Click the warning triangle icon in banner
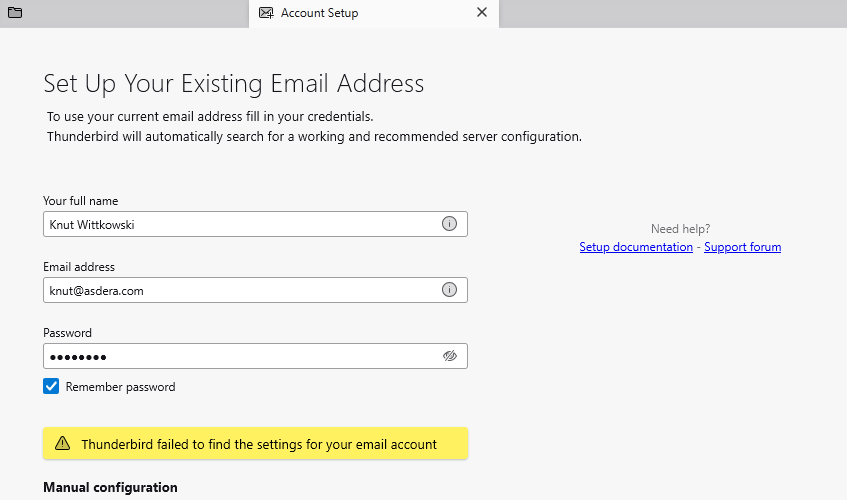847x500 pixels. 63,444
